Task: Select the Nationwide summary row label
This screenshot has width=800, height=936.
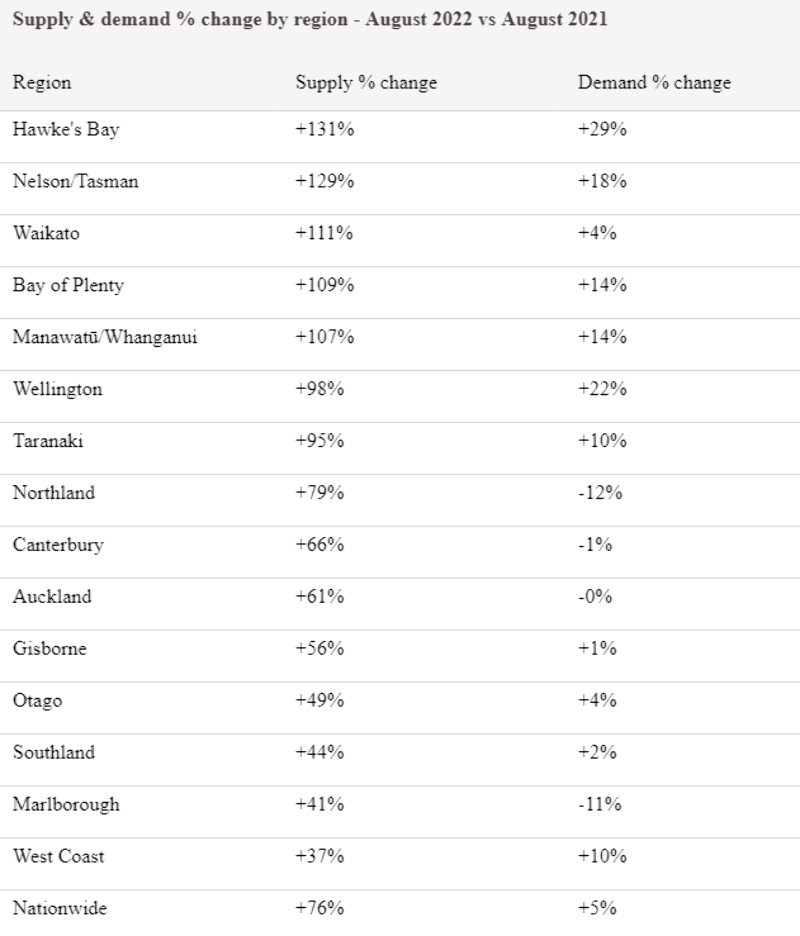Action: [60, 909]
